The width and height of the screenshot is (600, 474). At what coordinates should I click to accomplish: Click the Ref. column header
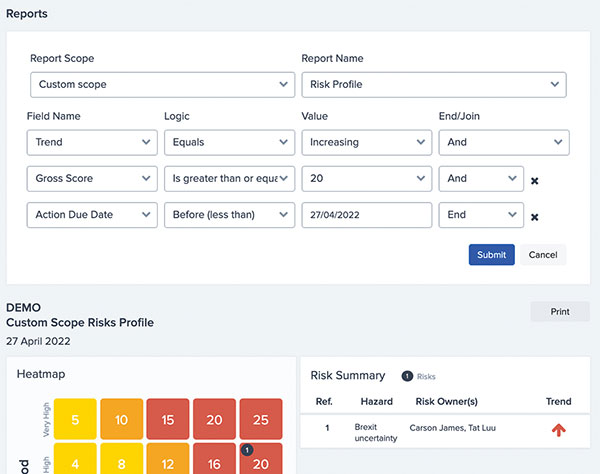tap(324, 401)
